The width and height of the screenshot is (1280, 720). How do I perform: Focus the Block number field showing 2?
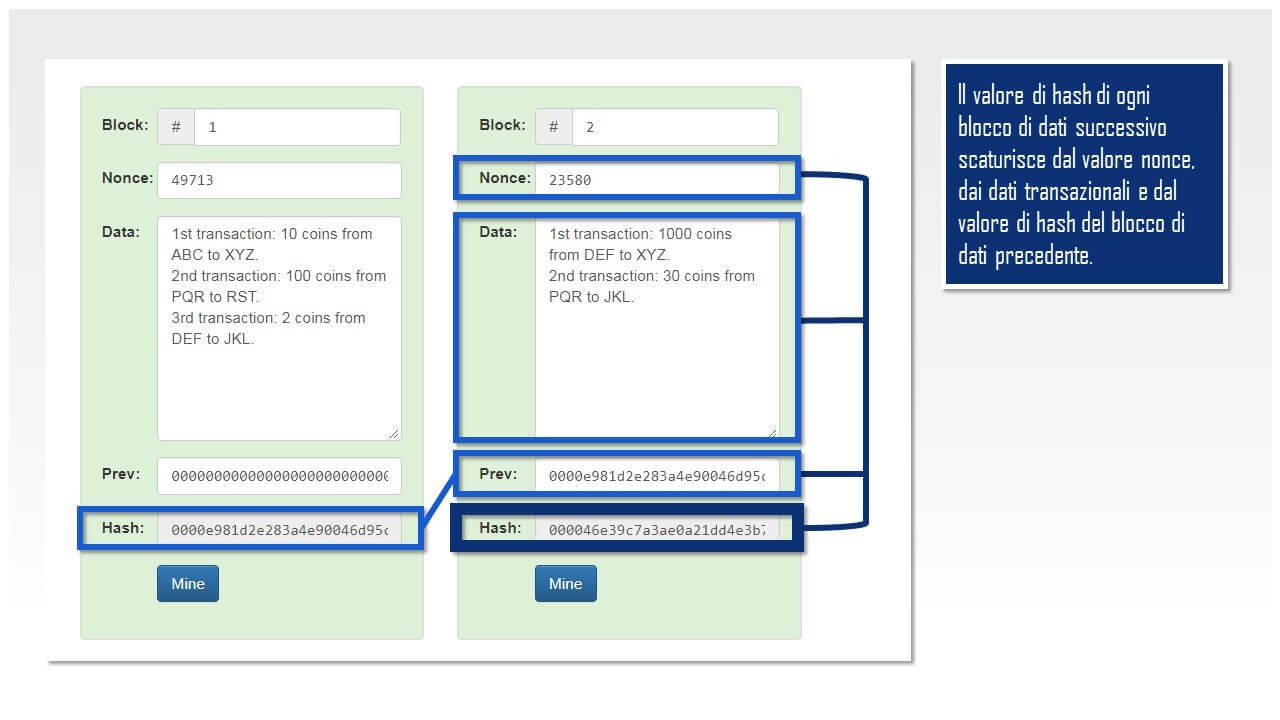point(675,127)
